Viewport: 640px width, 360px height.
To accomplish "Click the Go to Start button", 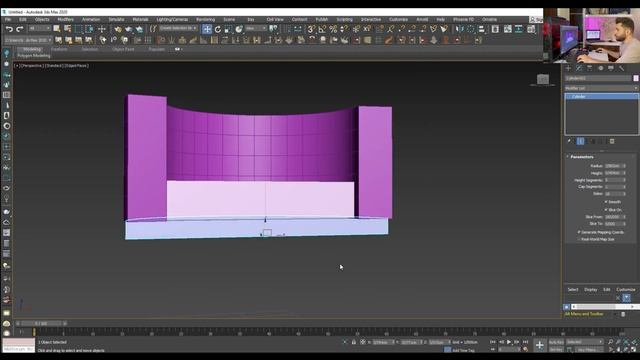I will (493, 342).
